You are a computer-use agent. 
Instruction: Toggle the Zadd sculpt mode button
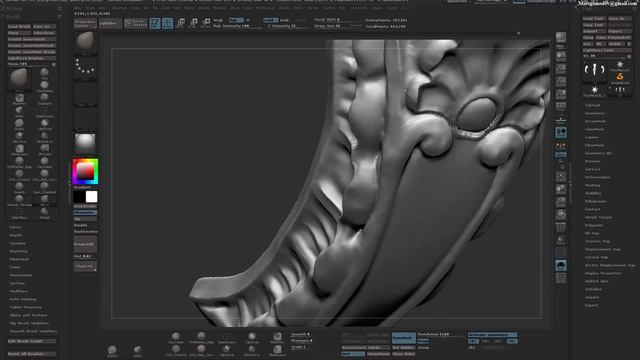coord(270,20)
